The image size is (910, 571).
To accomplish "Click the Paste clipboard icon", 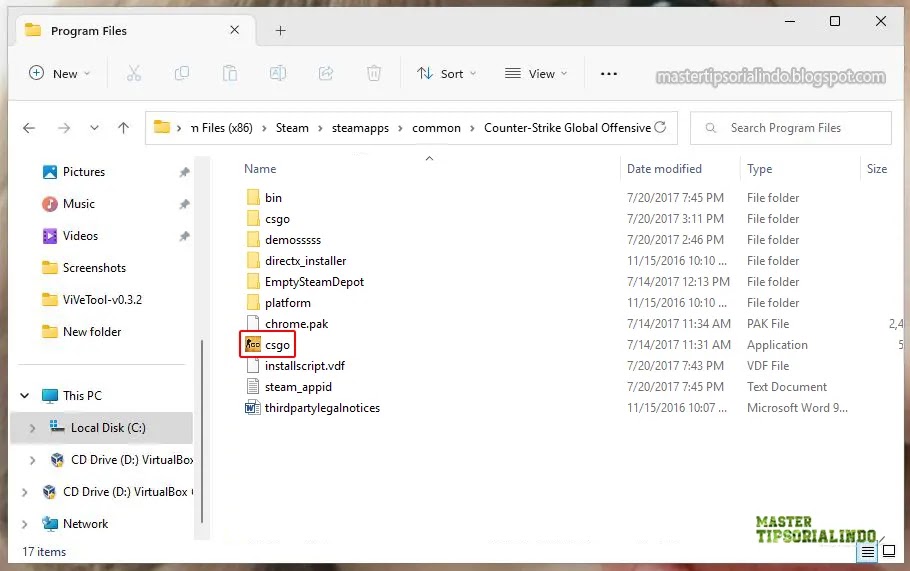I will [x=230, y=74].
